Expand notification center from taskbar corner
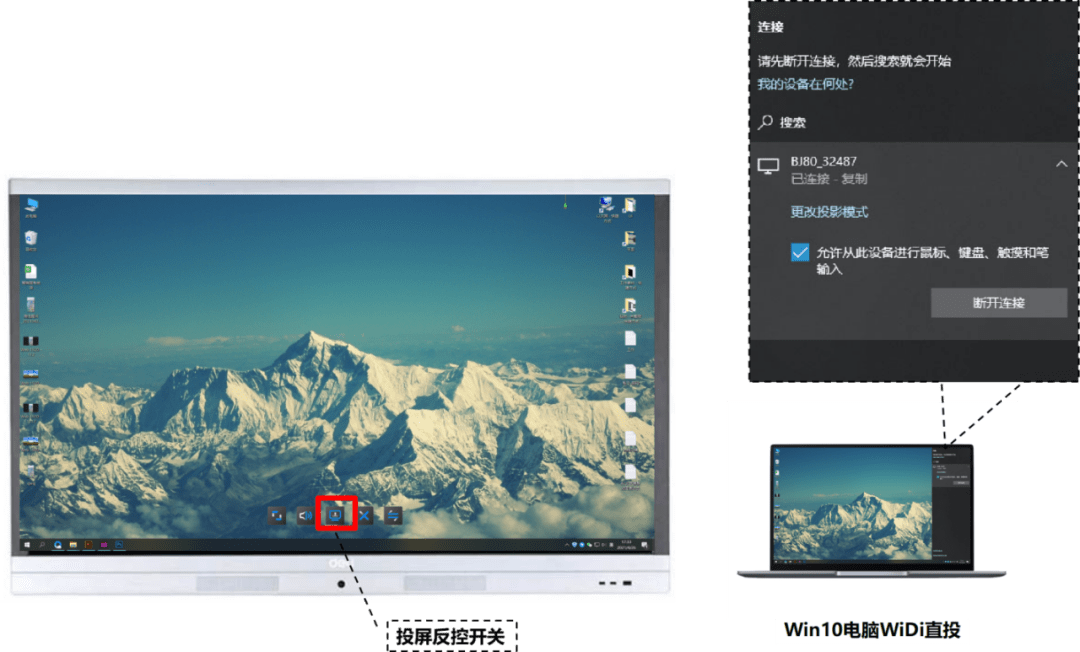This screenshot has height=652, width=1080. [x=645, y=545]
